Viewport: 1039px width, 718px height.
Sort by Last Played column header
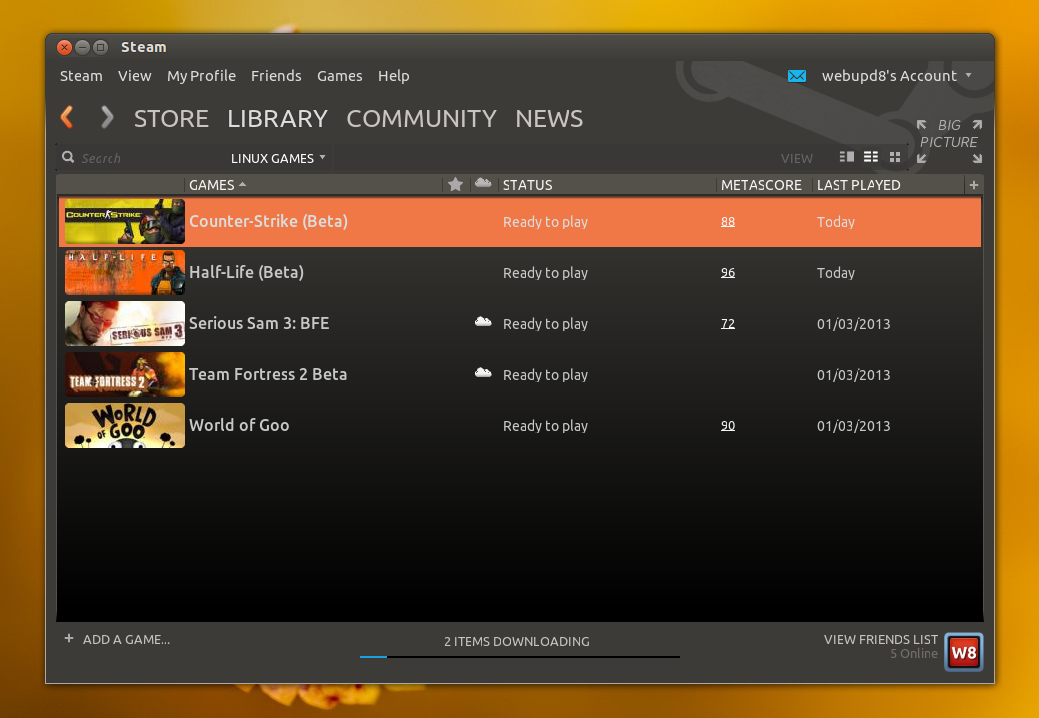tap(858, 185)
